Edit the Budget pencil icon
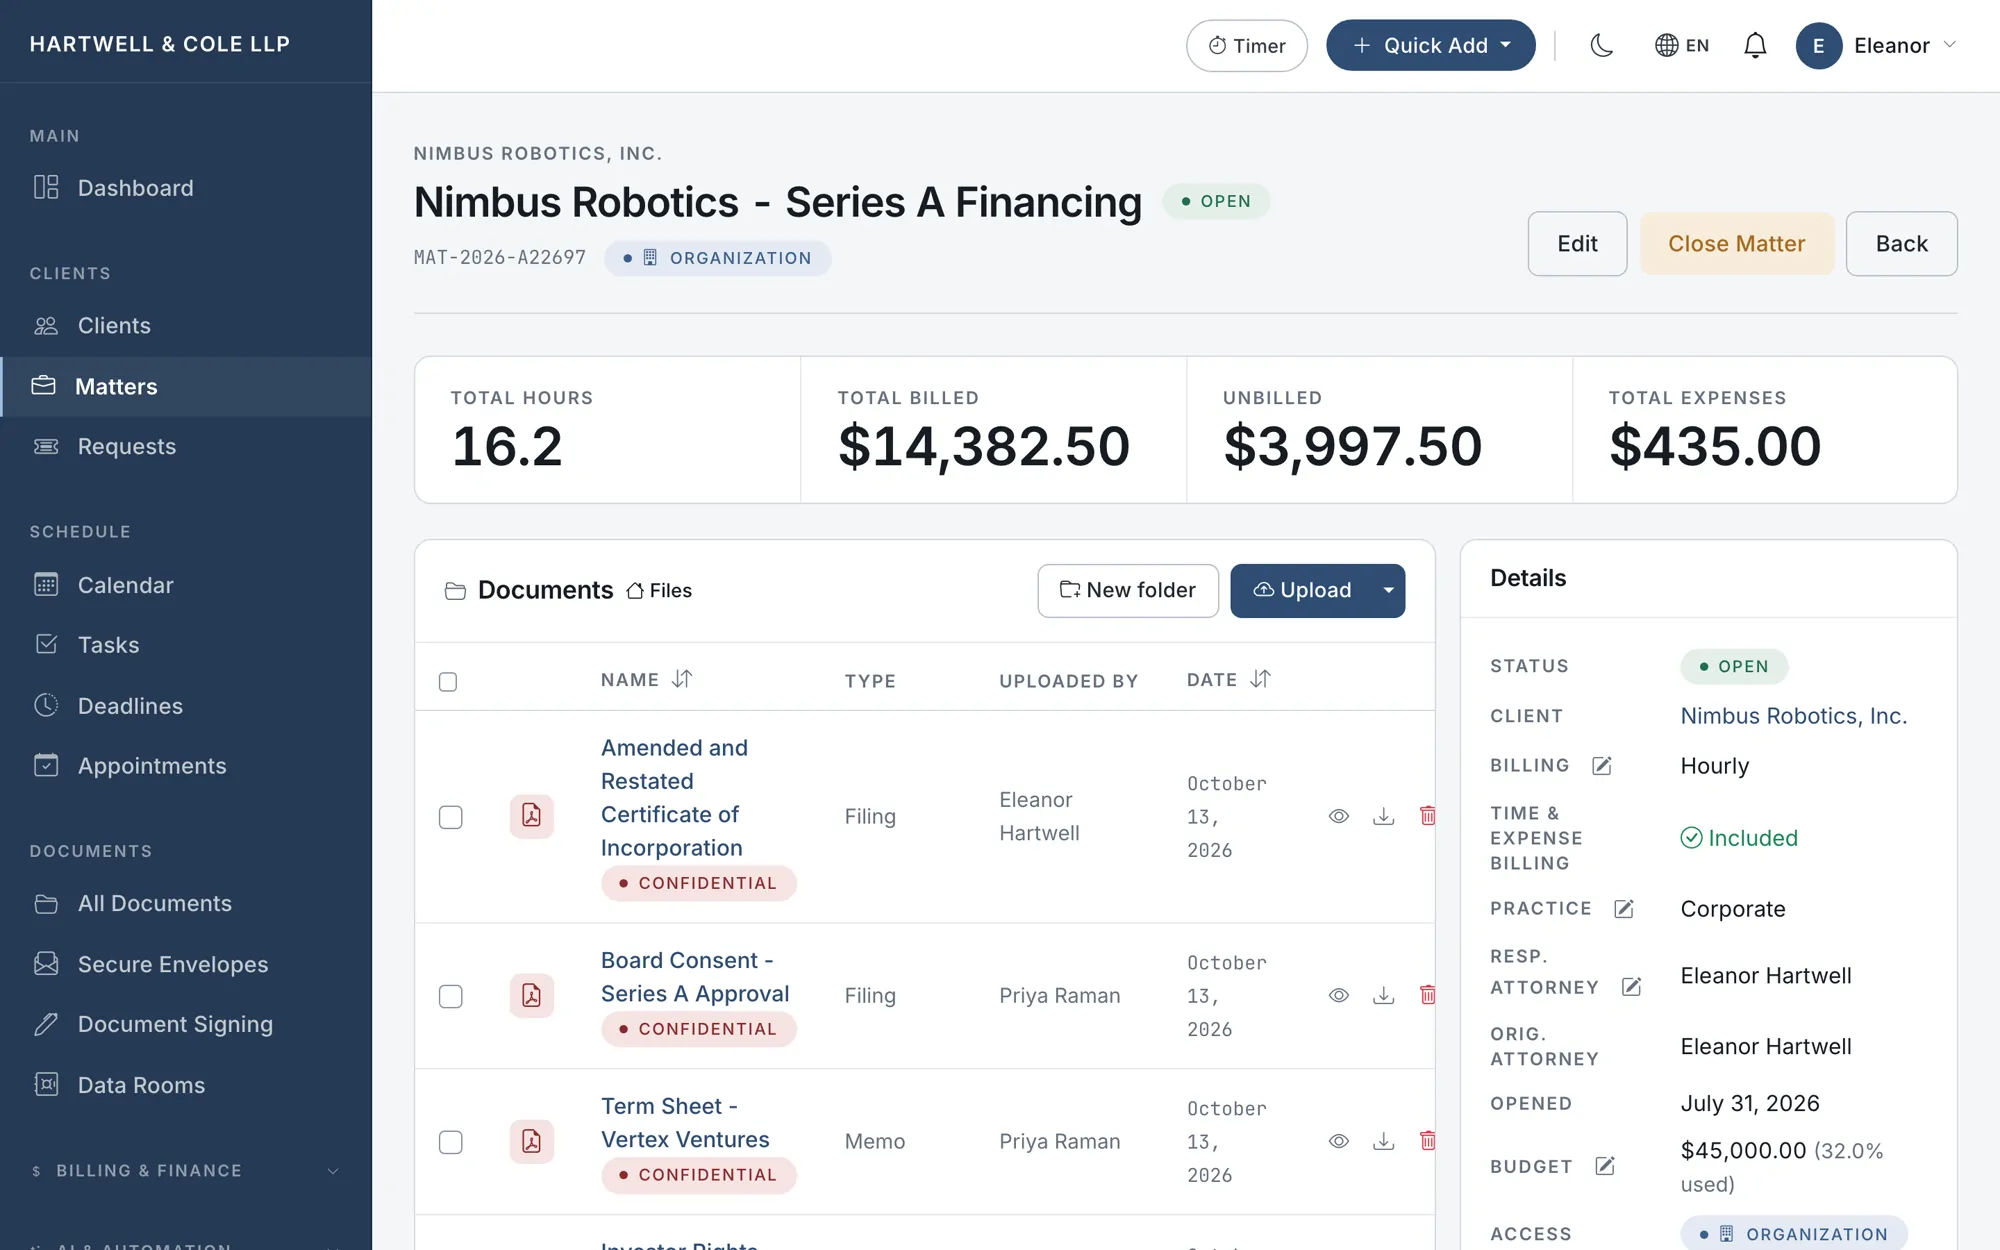 [1605, 1166]
